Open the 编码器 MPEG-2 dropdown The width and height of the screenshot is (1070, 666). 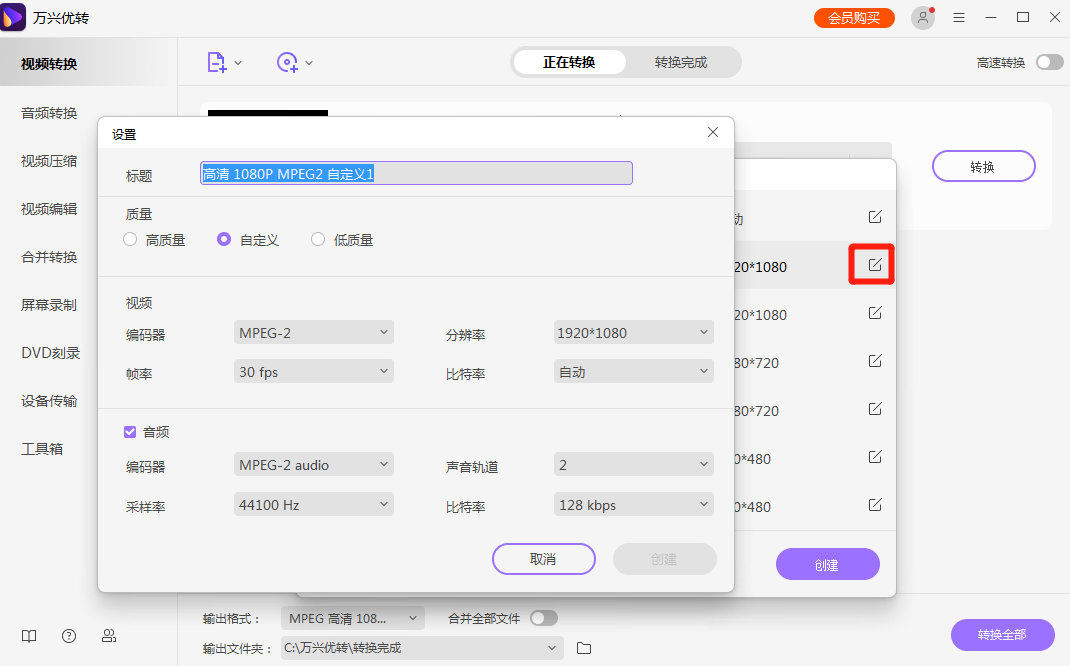point(313,331)
